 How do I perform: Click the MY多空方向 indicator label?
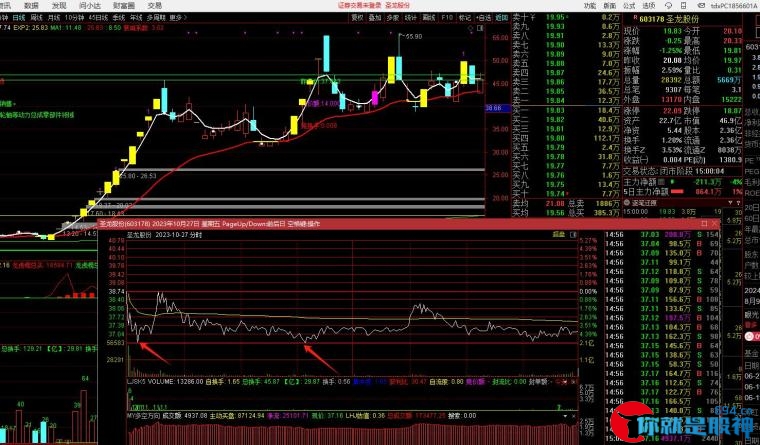coord(143,416)
